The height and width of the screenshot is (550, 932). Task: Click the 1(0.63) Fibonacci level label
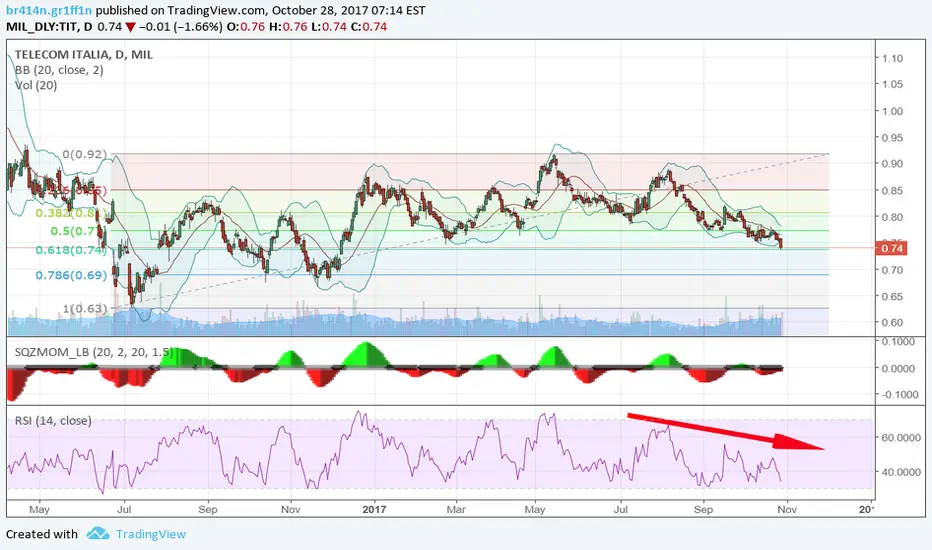coord(85,309)
